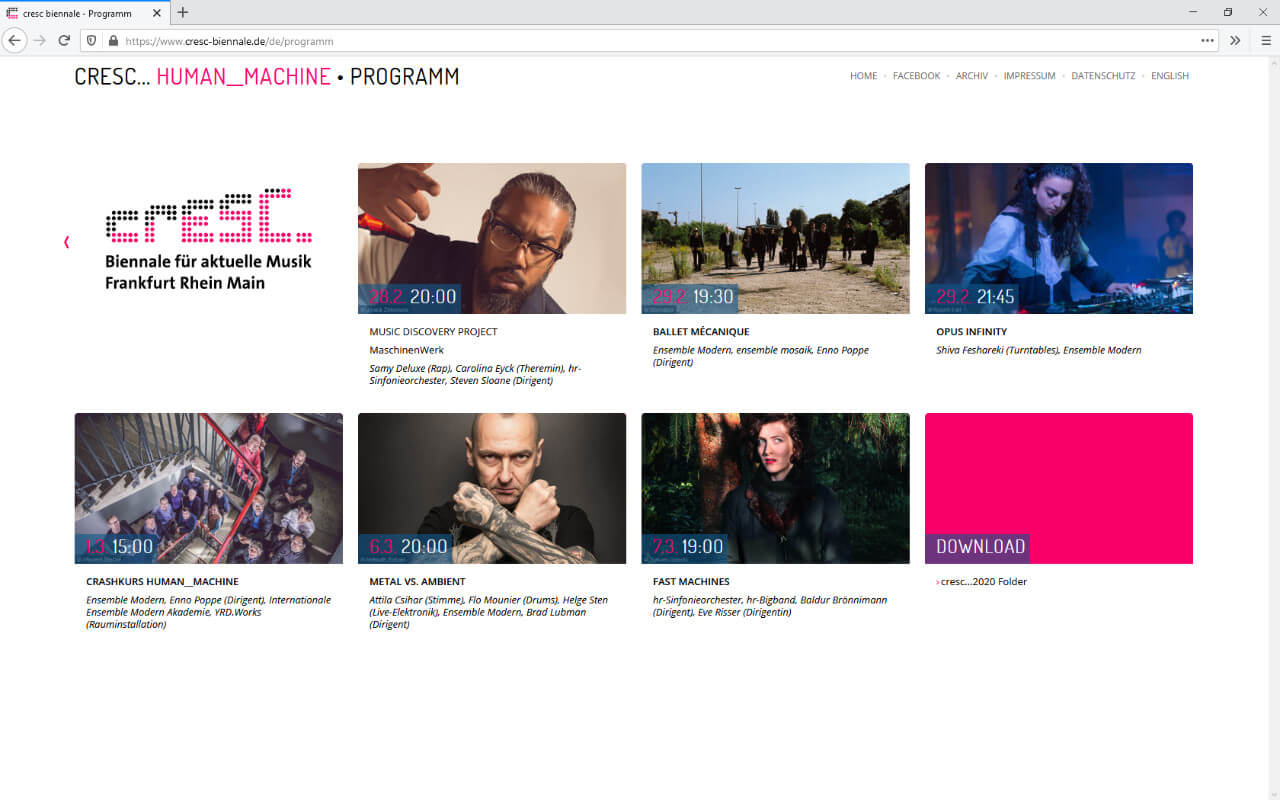Open the page actions three-dots menu
The height and width of the screenshot is (800, 1280).
(1207, 41)
